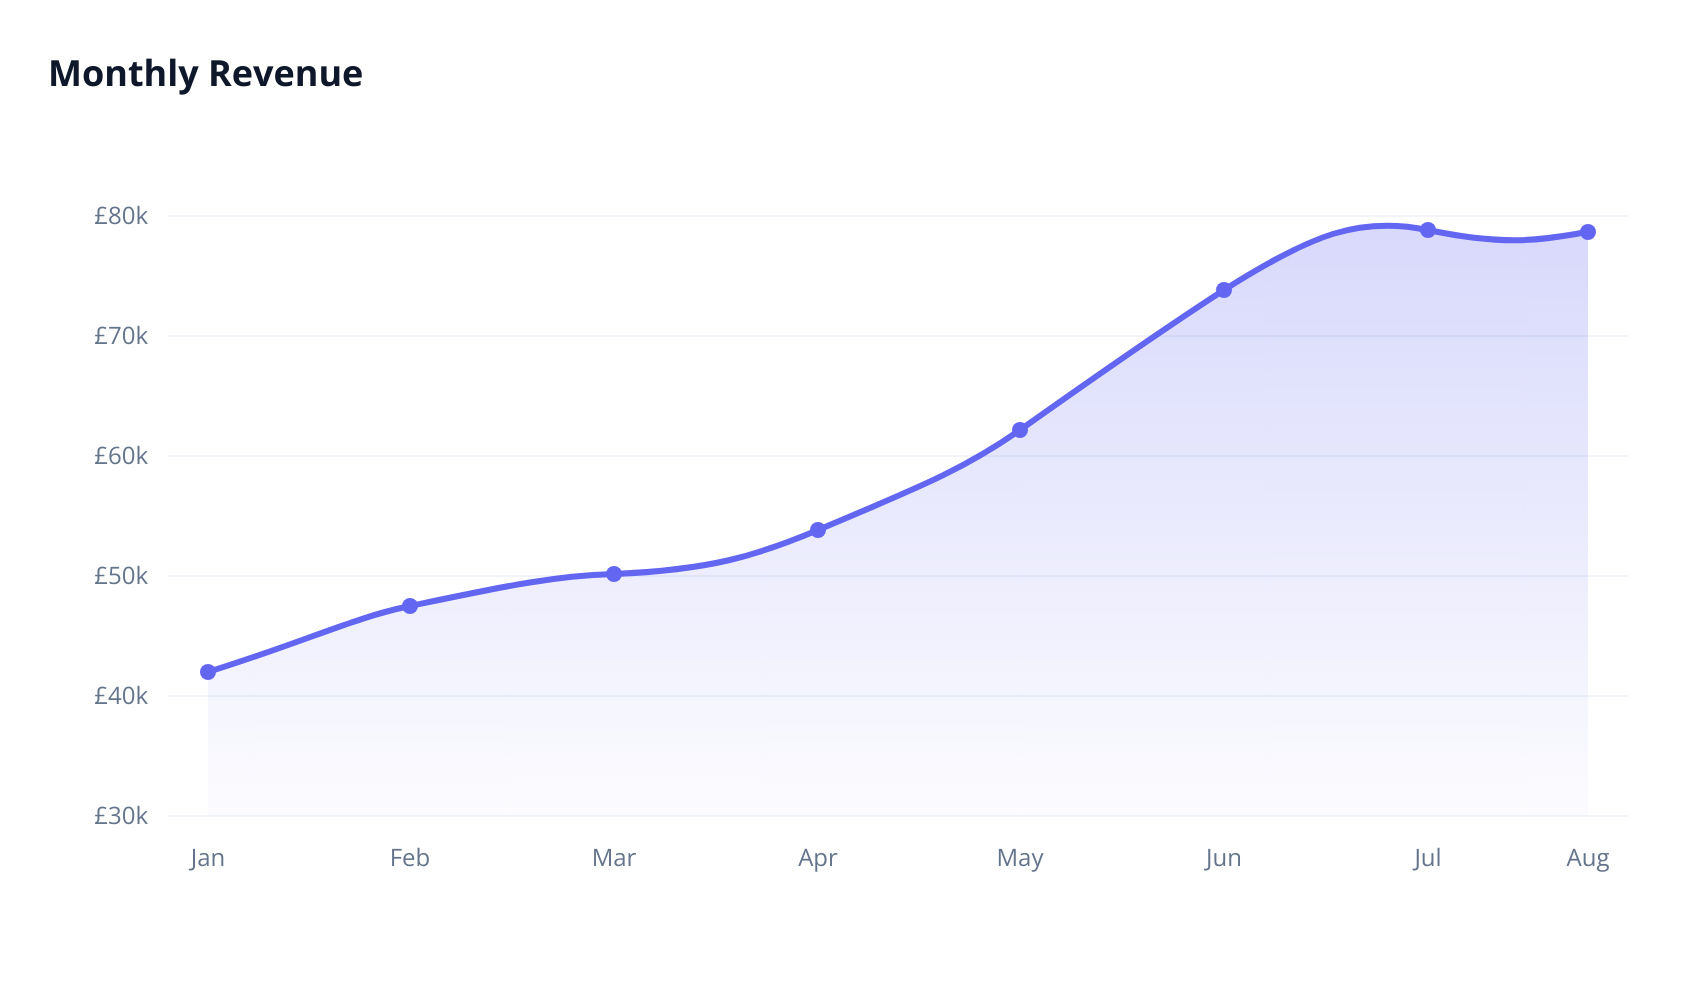The image size is (1696, 996).
Task: Click the £80k y-axis label
Action: tap(121, 216)
